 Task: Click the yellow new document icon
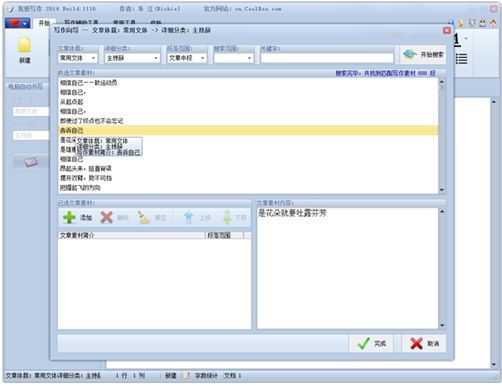click(24, 45)
